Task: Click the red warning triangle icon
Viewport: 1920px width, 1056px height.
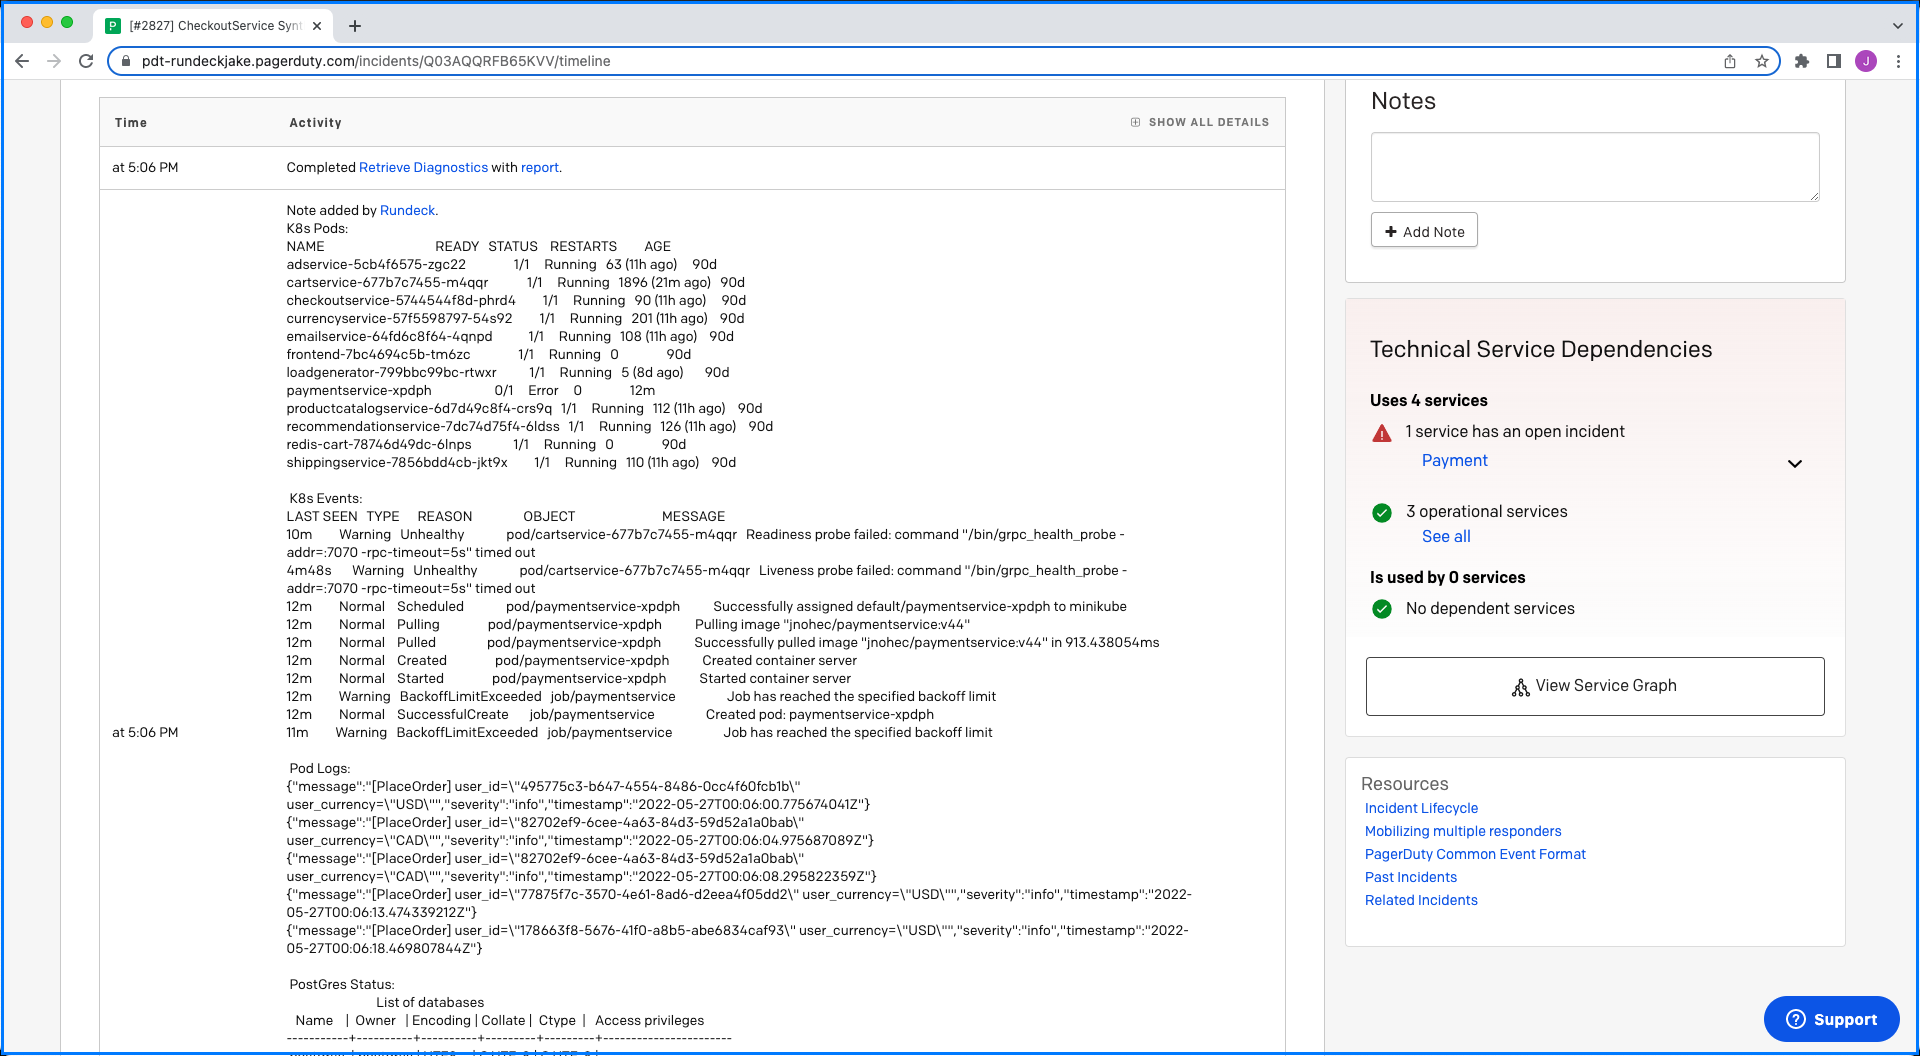Action: click(x=1382, y=433)
